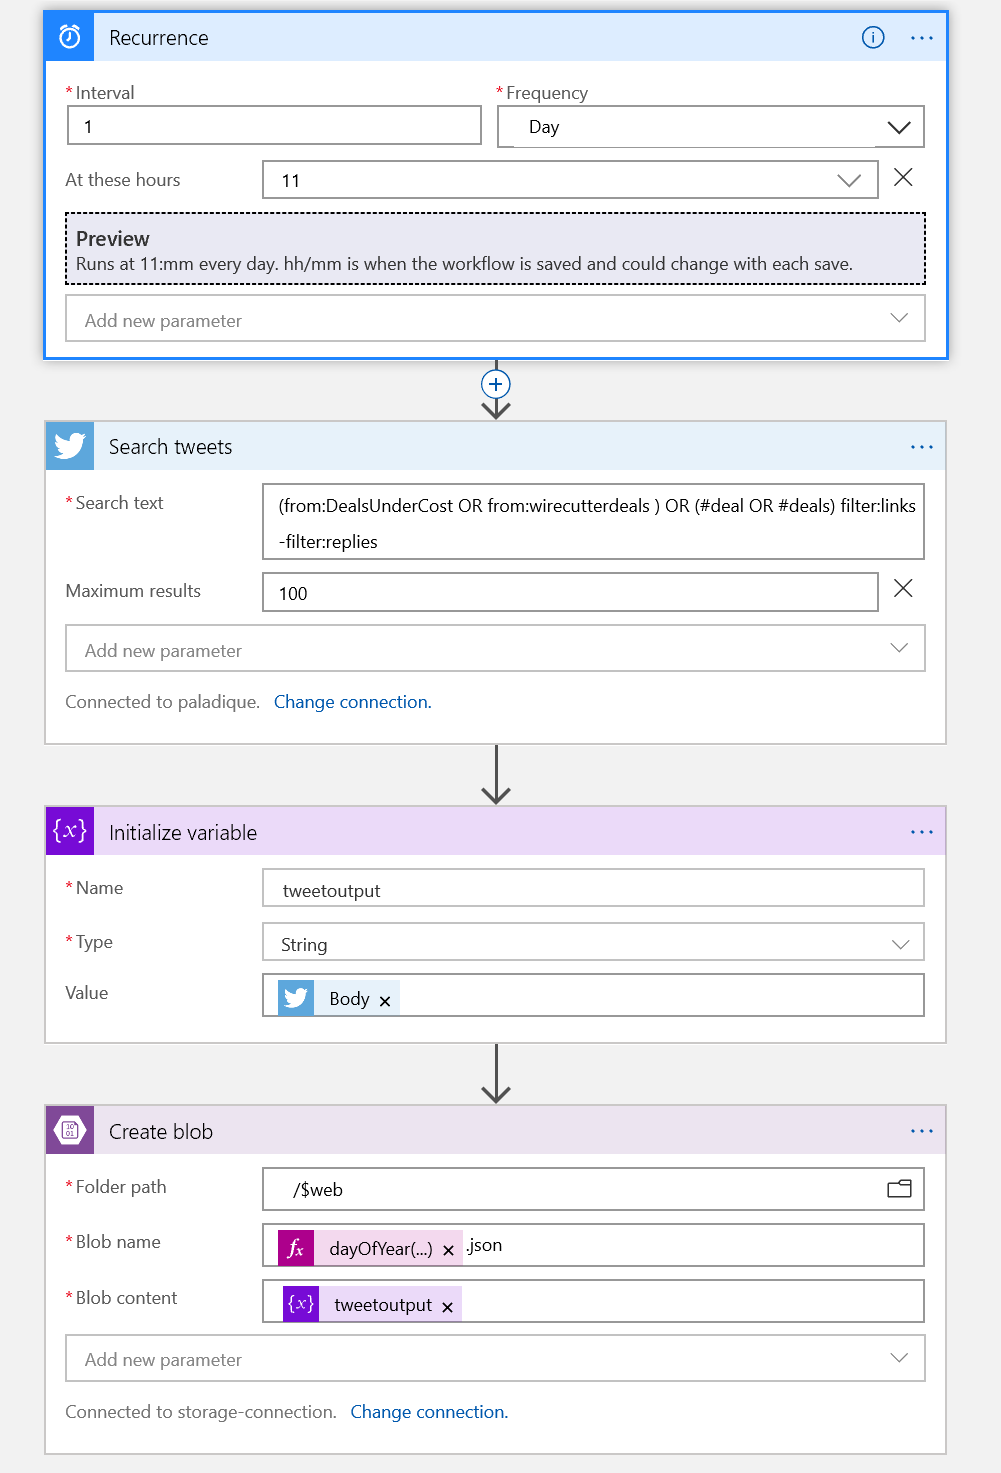The image size is (1001, 1473).
Task: Click the Twitter icon on the Body token
Action: click(294, 997)
